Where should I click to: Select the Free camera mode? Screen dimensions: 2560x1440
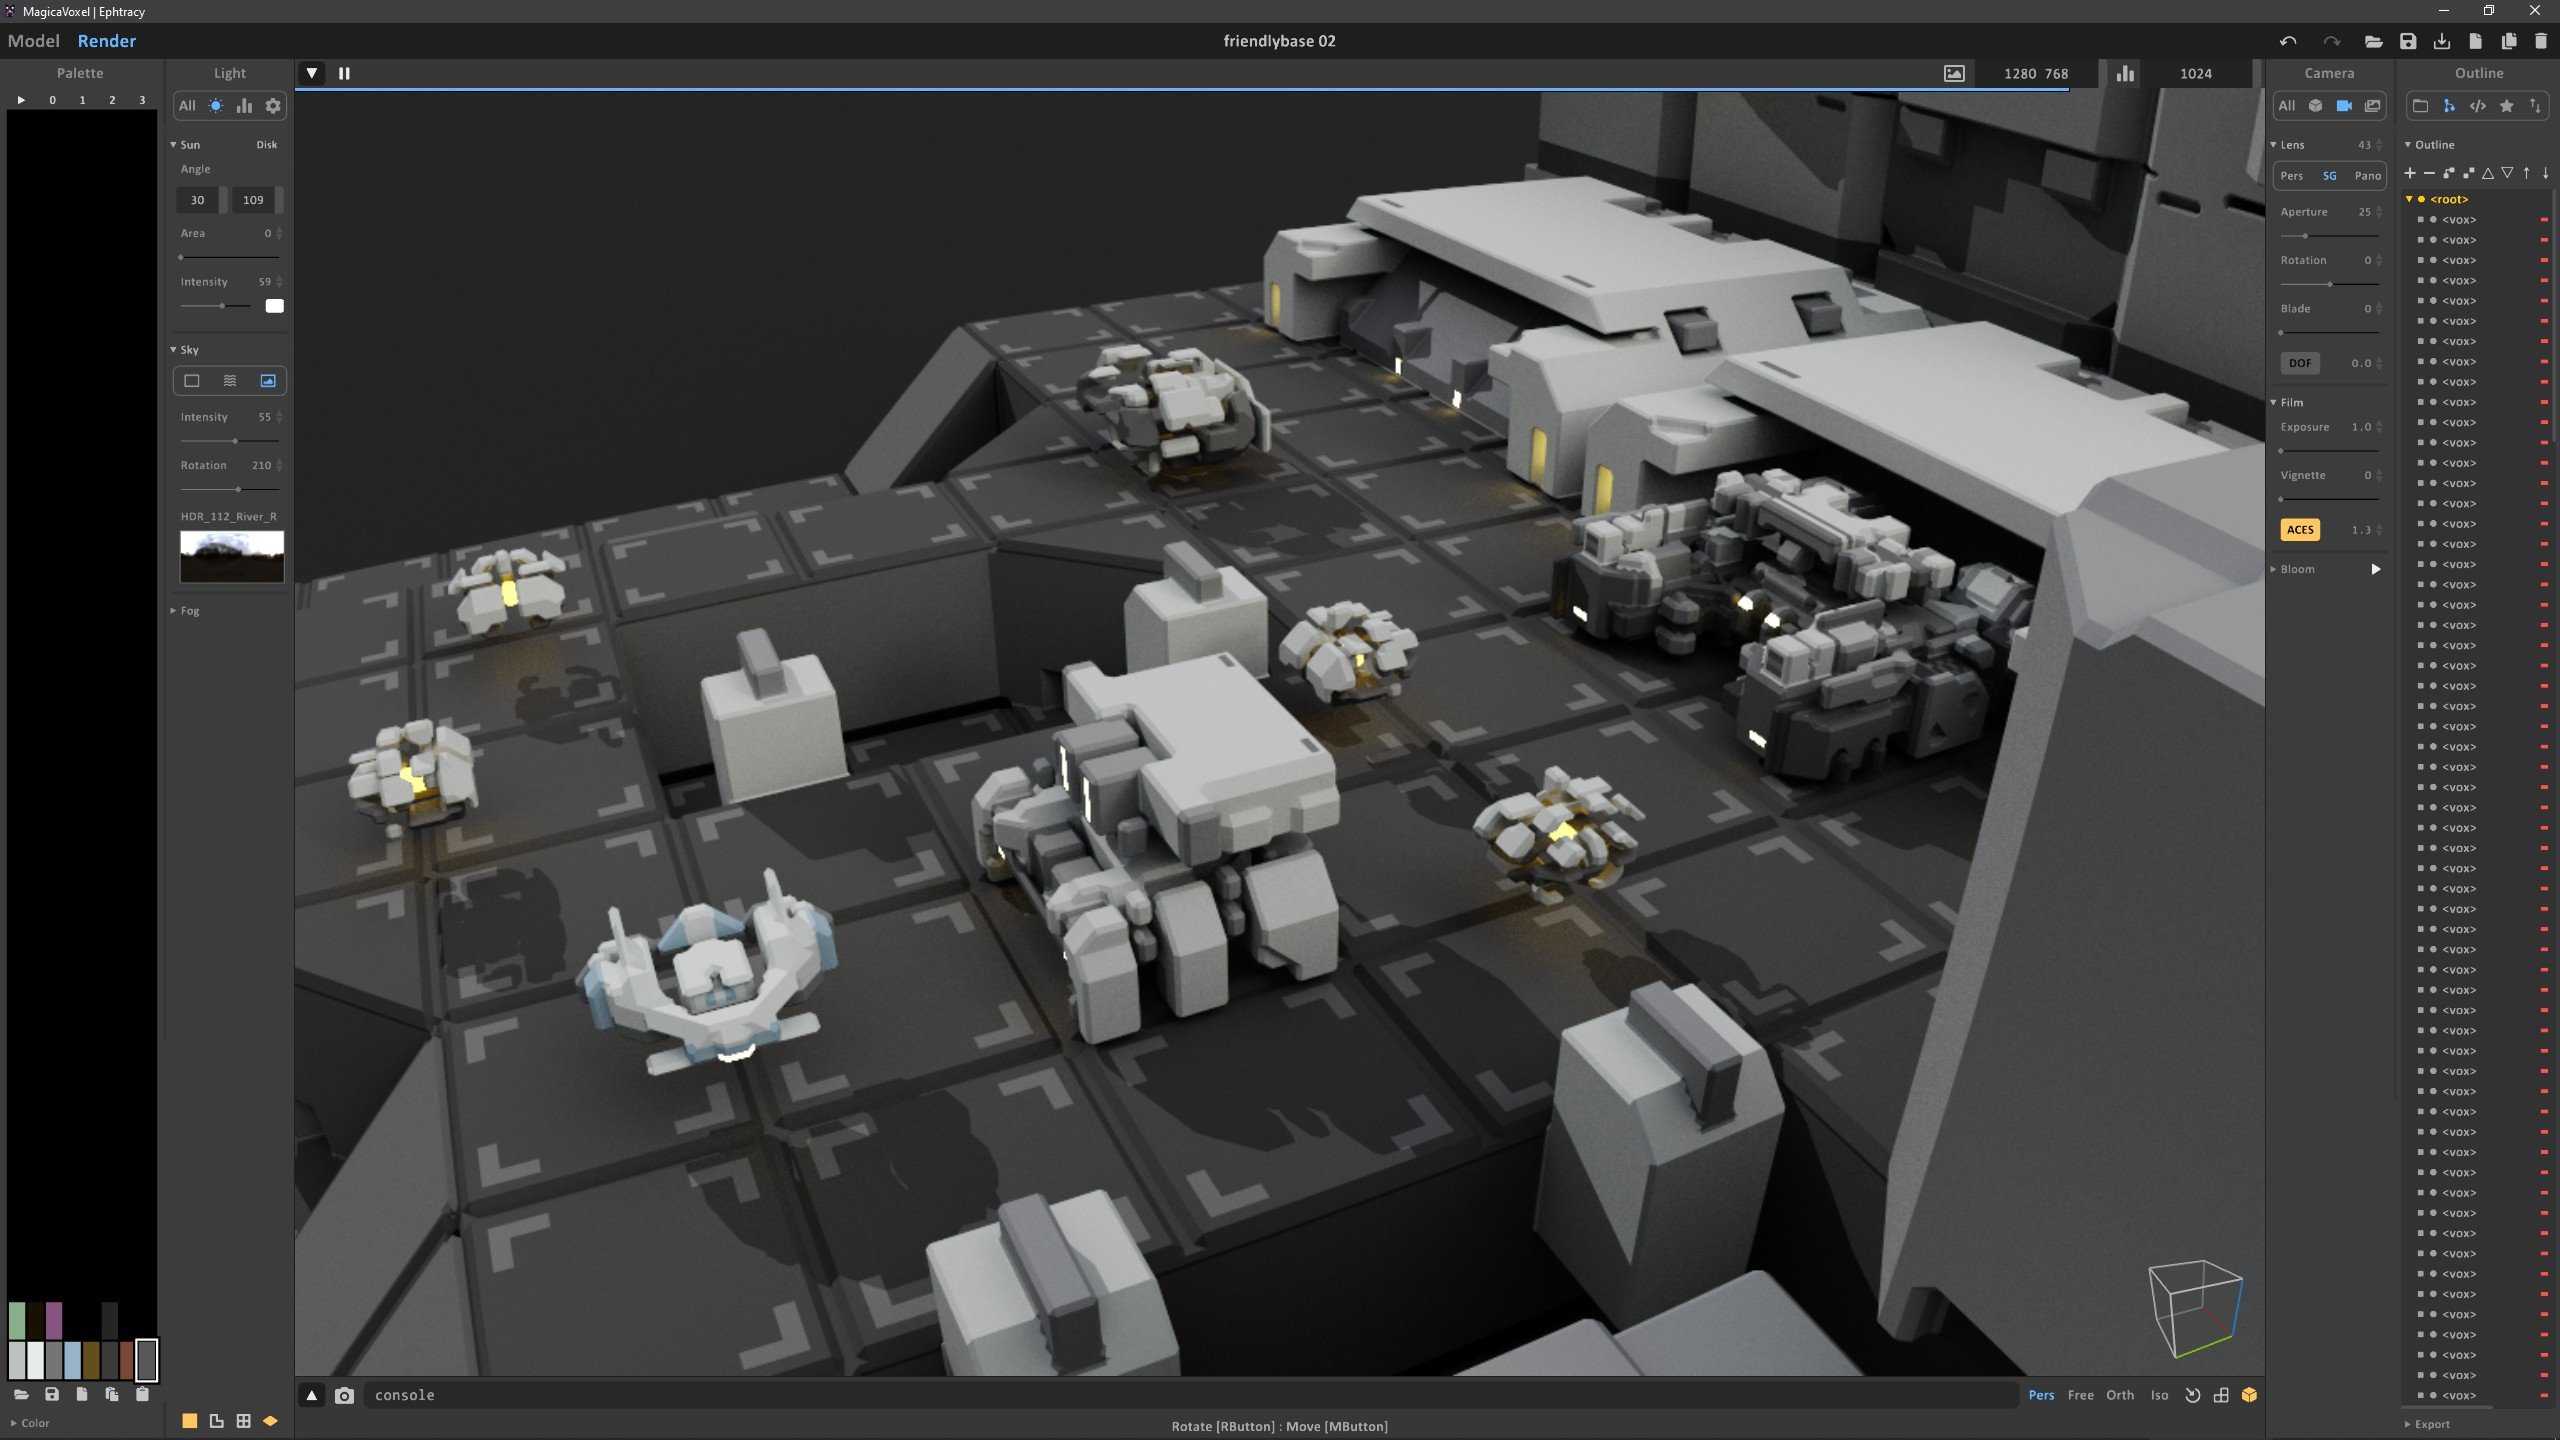(2080, 1395)
